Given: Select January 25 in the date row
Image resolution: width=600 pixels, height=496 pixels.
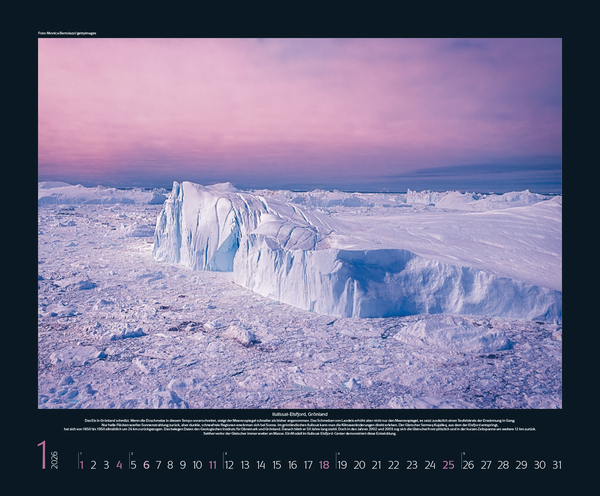Looking at the screenshot, I should 448,464.
